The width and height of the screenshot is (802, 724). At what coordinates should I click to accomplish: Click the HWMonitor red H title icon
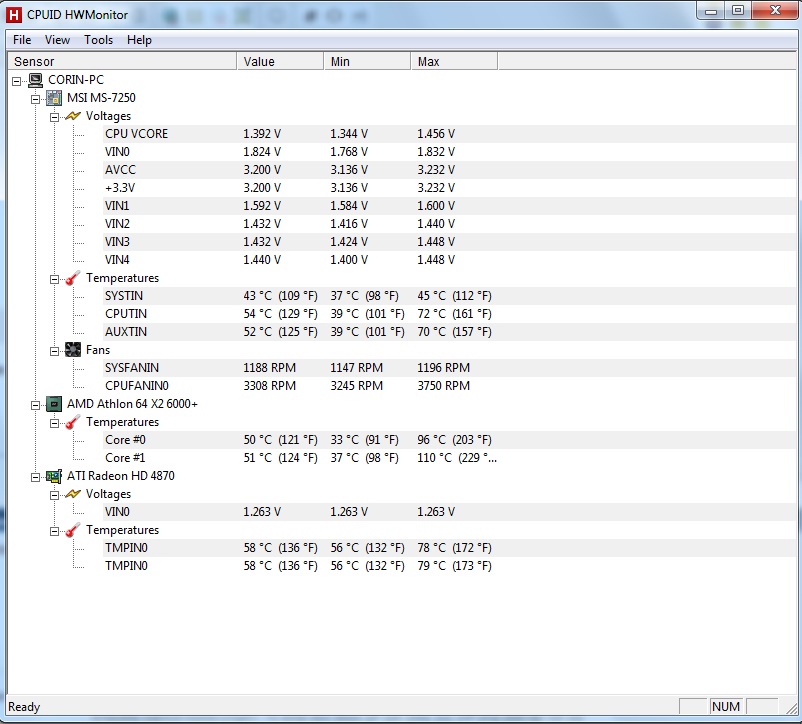(13, 15)
